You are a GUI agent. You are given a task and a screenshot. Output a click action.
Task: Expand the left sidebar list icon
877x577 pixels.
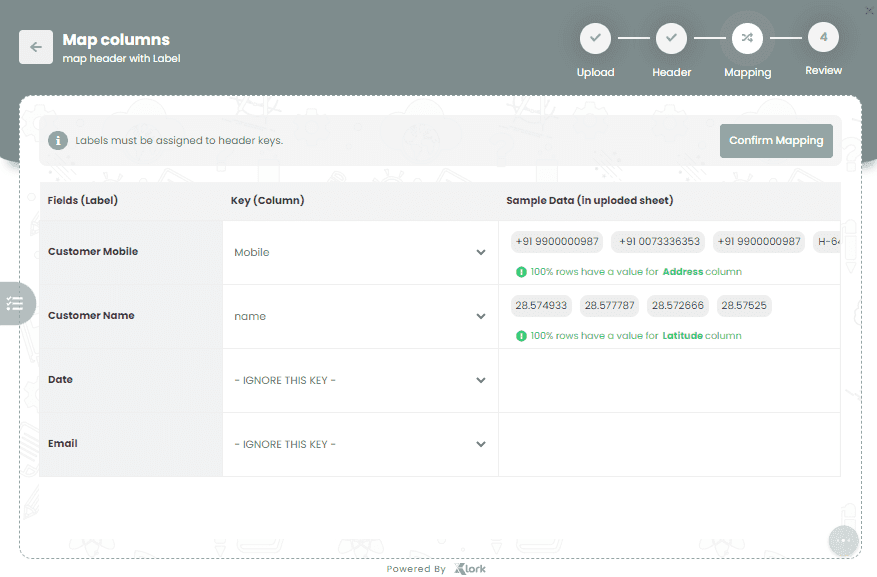tap(14, 303)
